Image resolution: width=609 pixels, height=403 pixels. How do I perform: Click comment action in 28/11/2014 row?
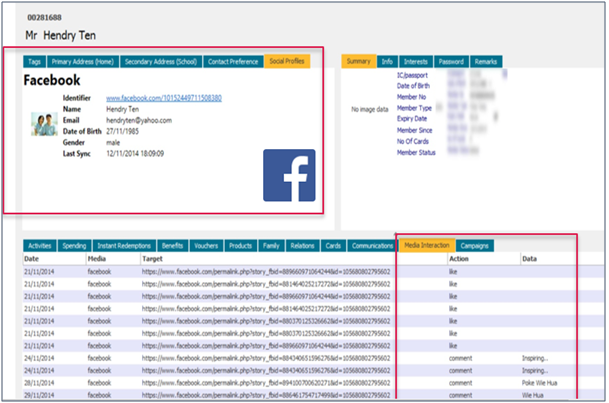(461, 383)
